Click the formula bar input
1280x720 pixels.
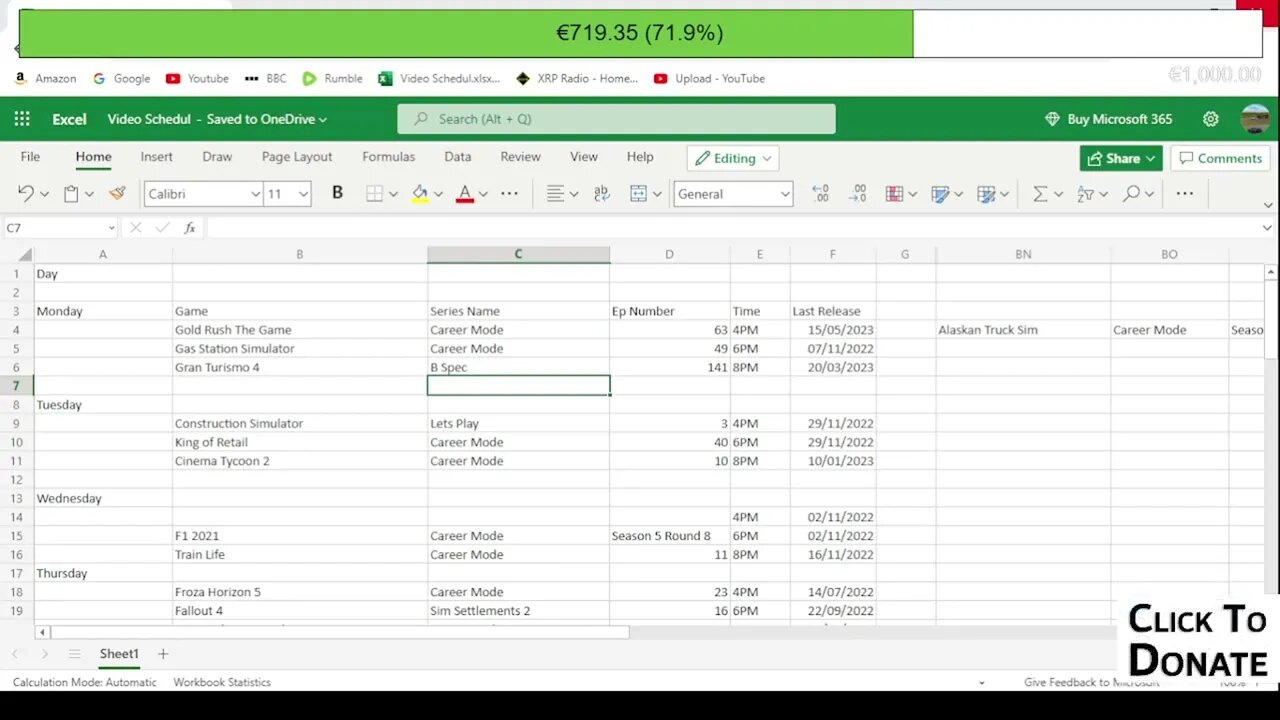click(x=731, y=228)
